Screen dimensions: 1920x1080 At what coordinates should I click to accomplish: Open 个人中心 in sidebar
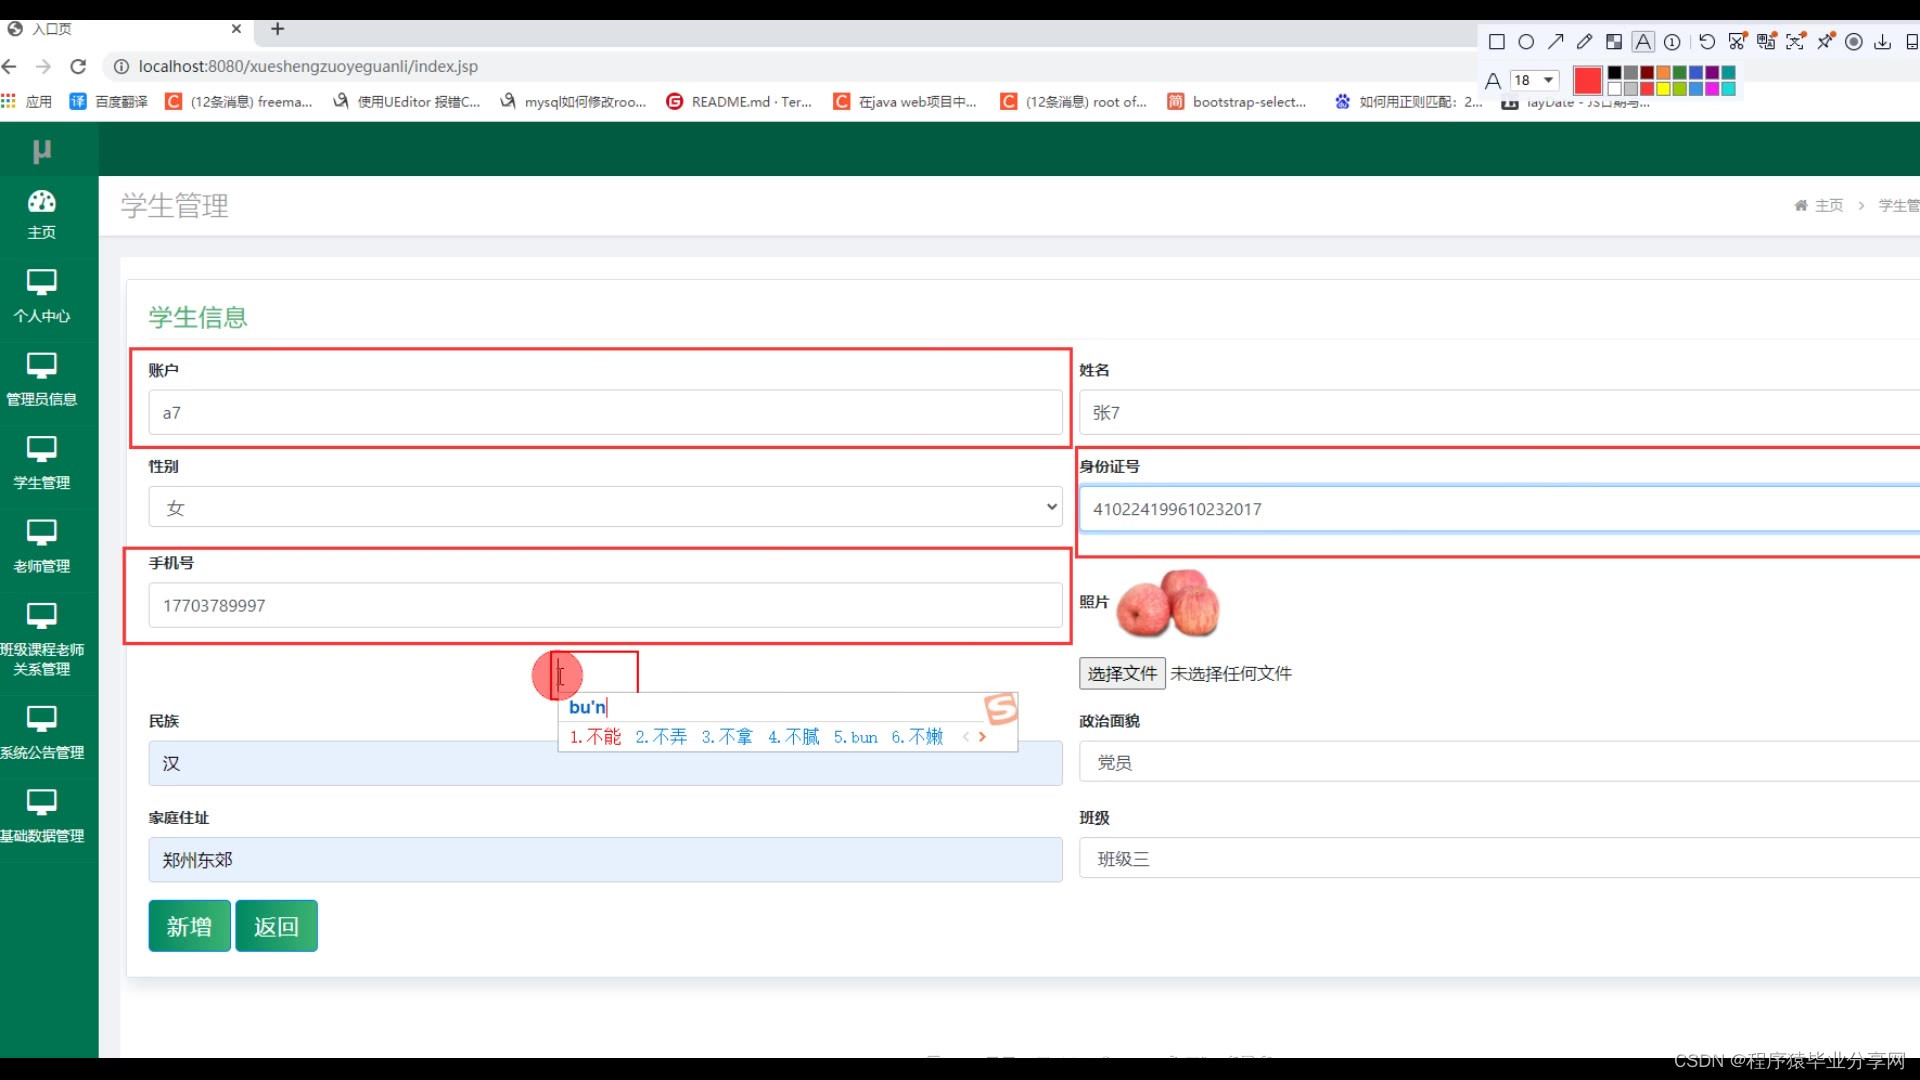tap(41, 298)
